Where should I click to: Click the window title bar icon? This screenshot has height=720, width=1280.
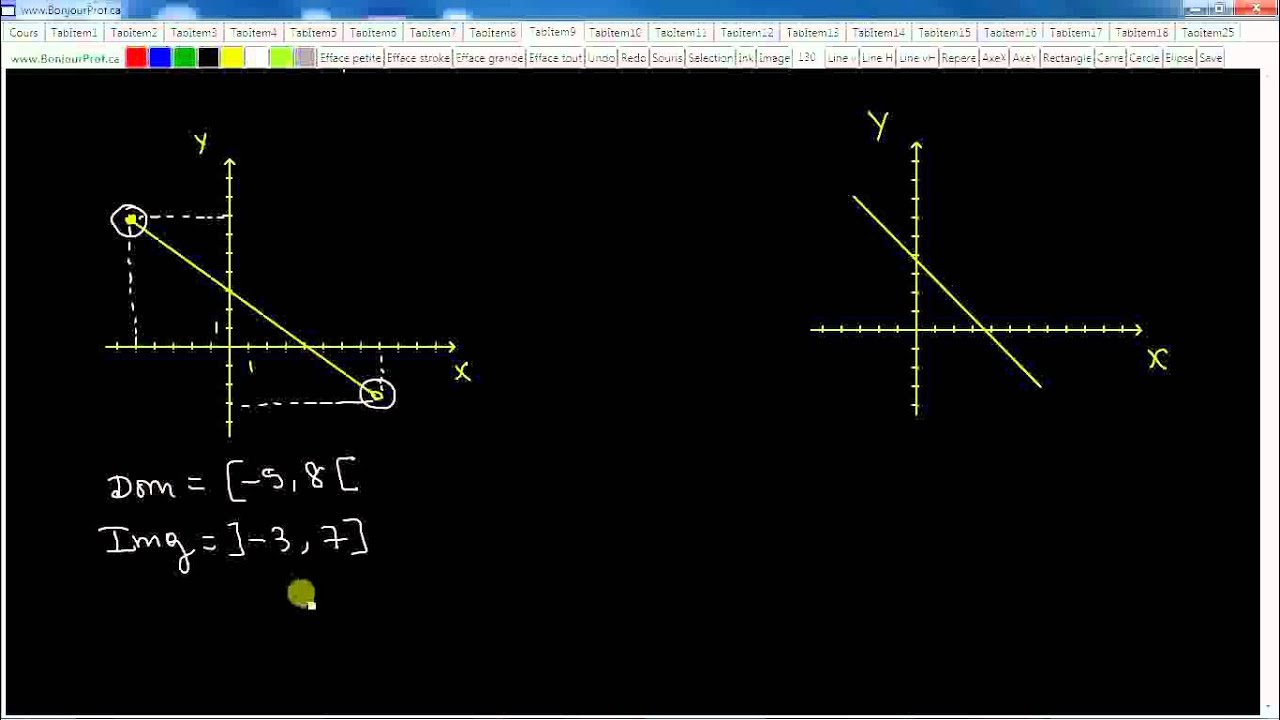click(x=8, y=9)
